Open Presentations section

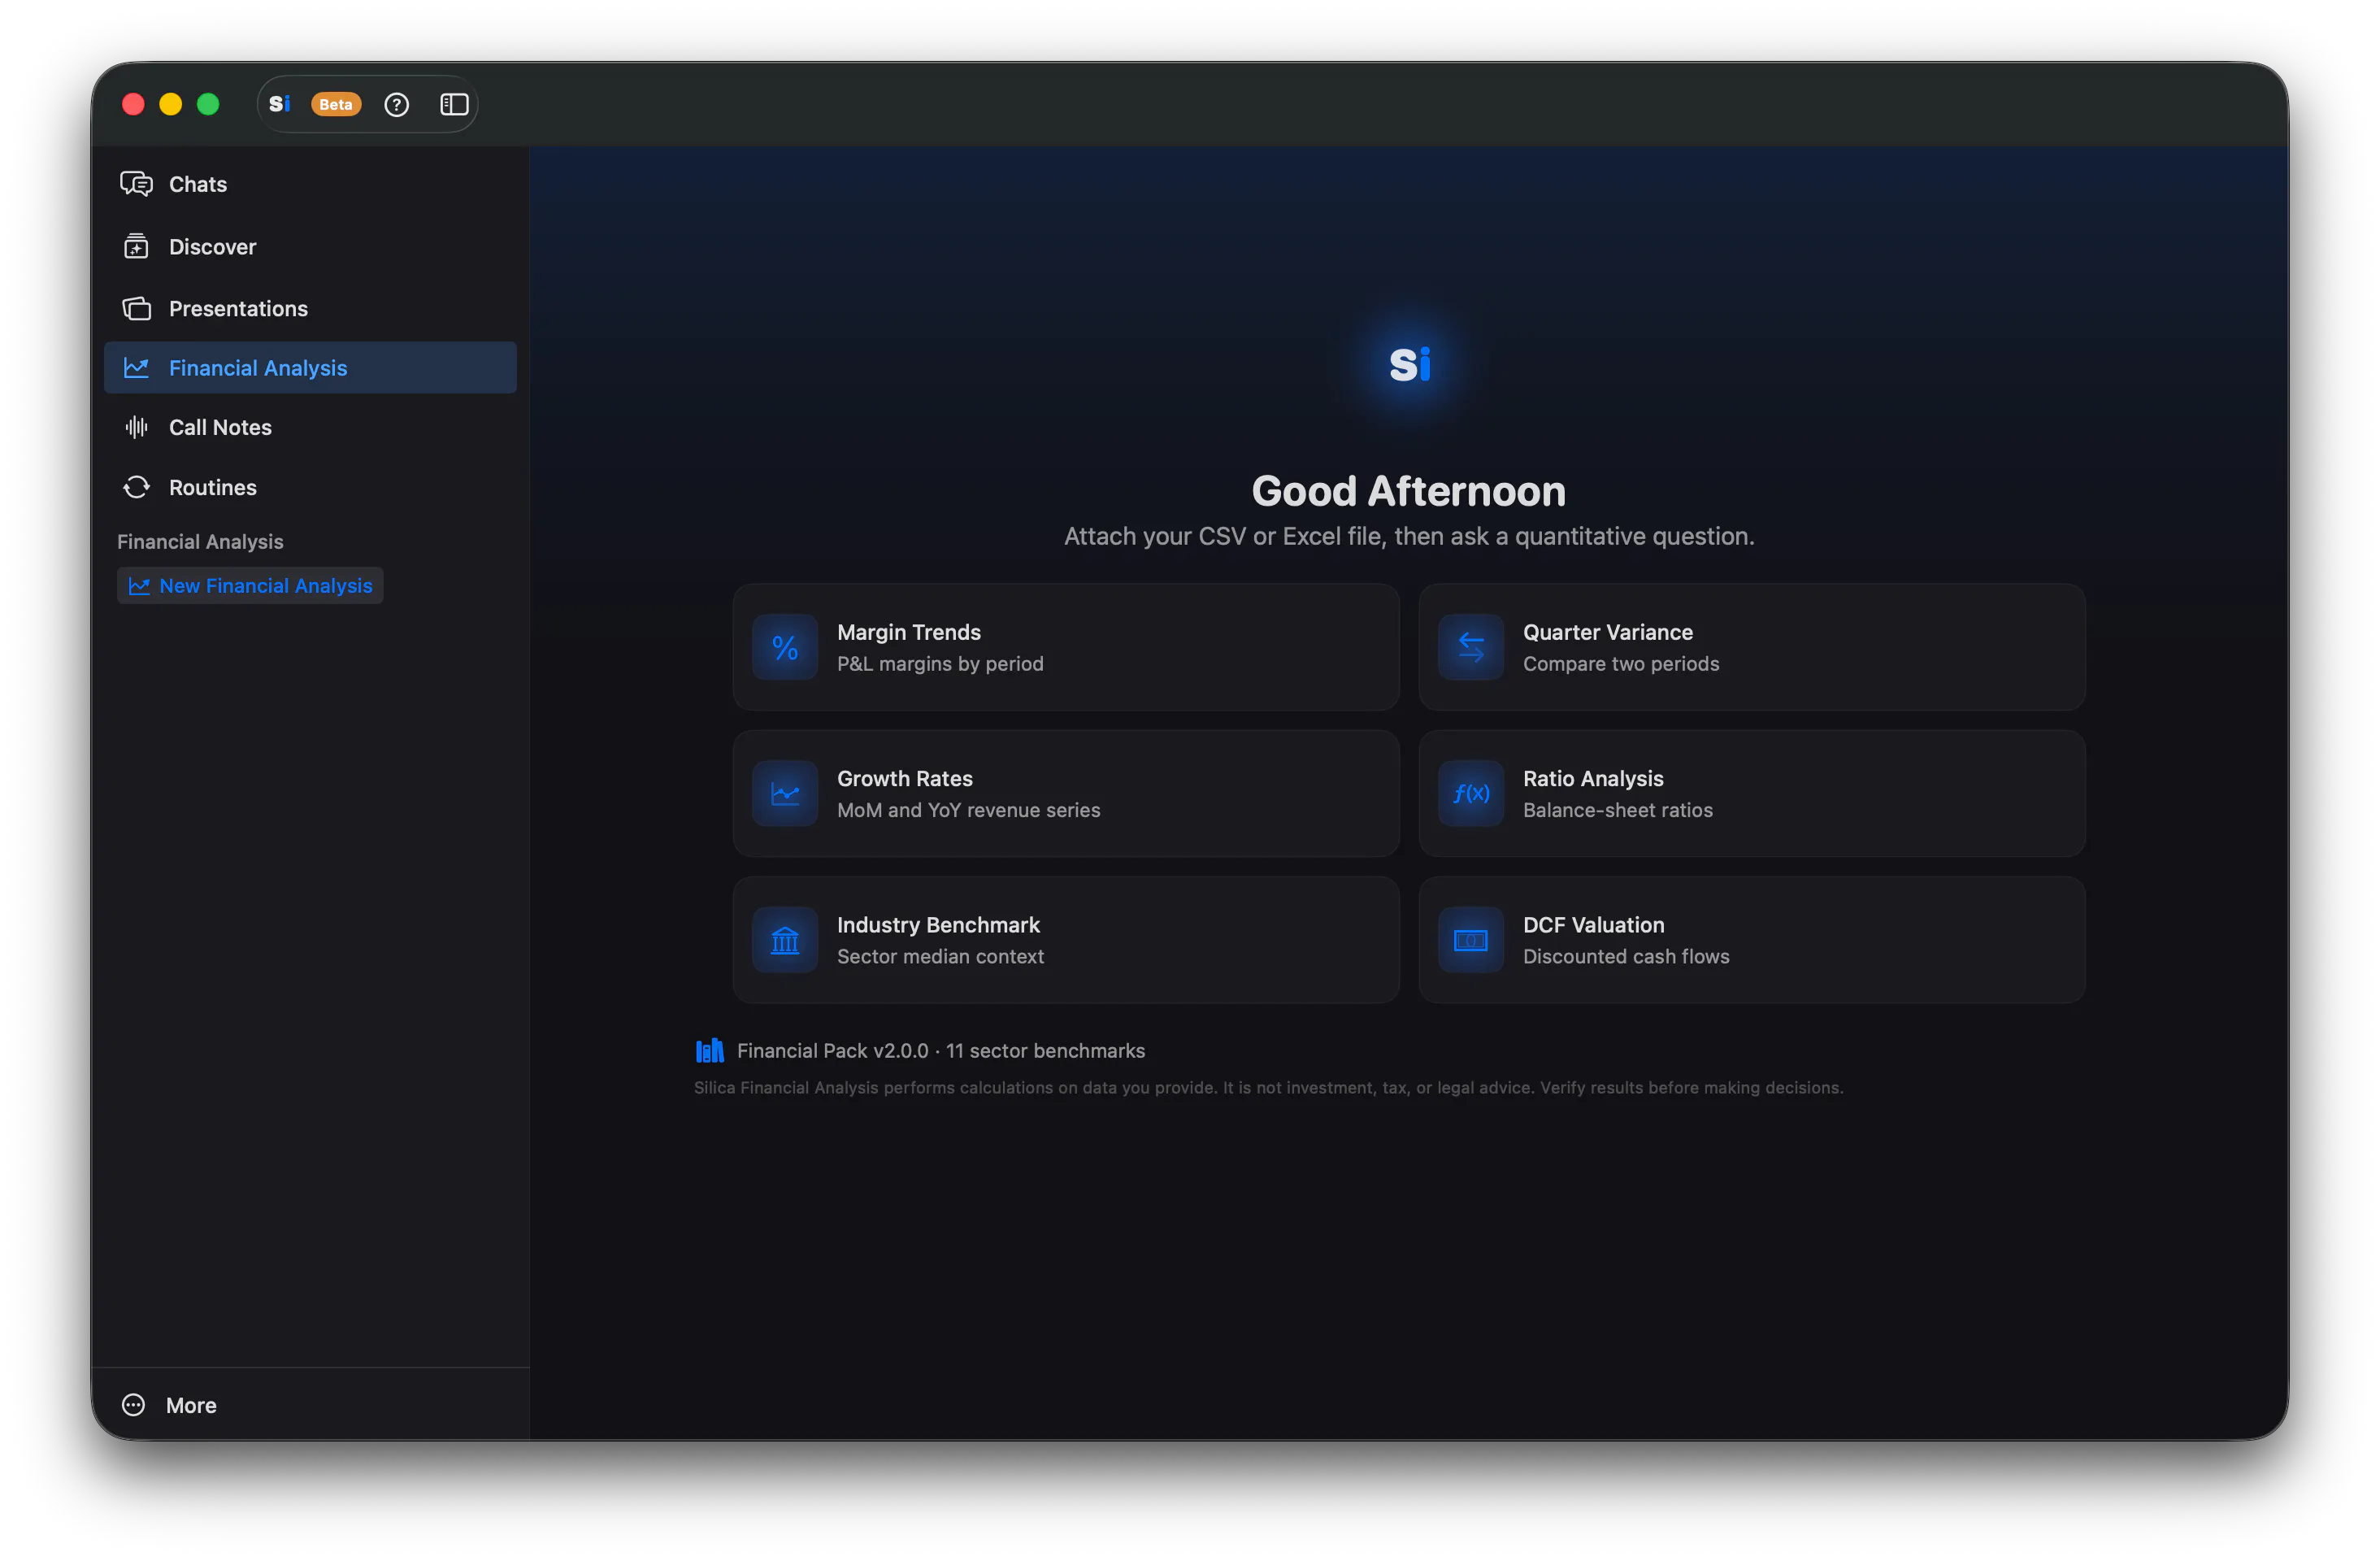click(310, 308)
